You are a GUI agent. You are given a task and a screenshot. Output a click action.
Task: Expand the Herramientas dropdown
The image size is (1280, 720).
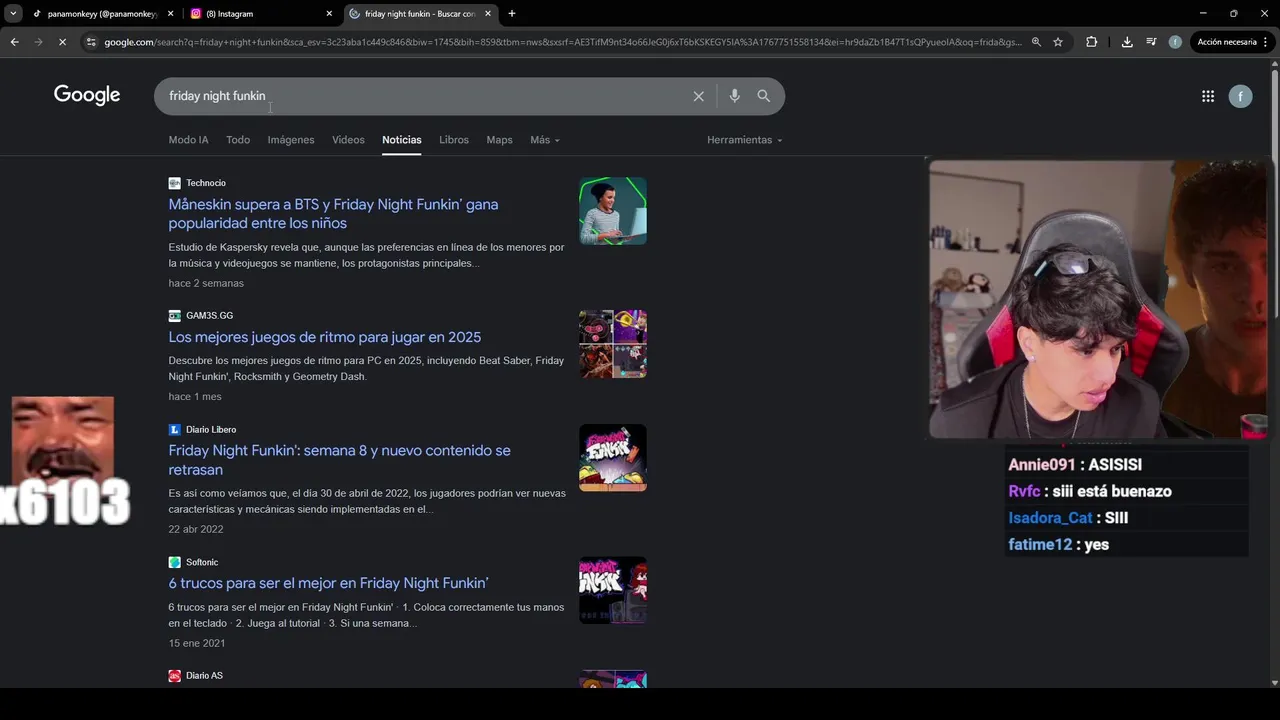pyautogui.click(x=745, y=140)
